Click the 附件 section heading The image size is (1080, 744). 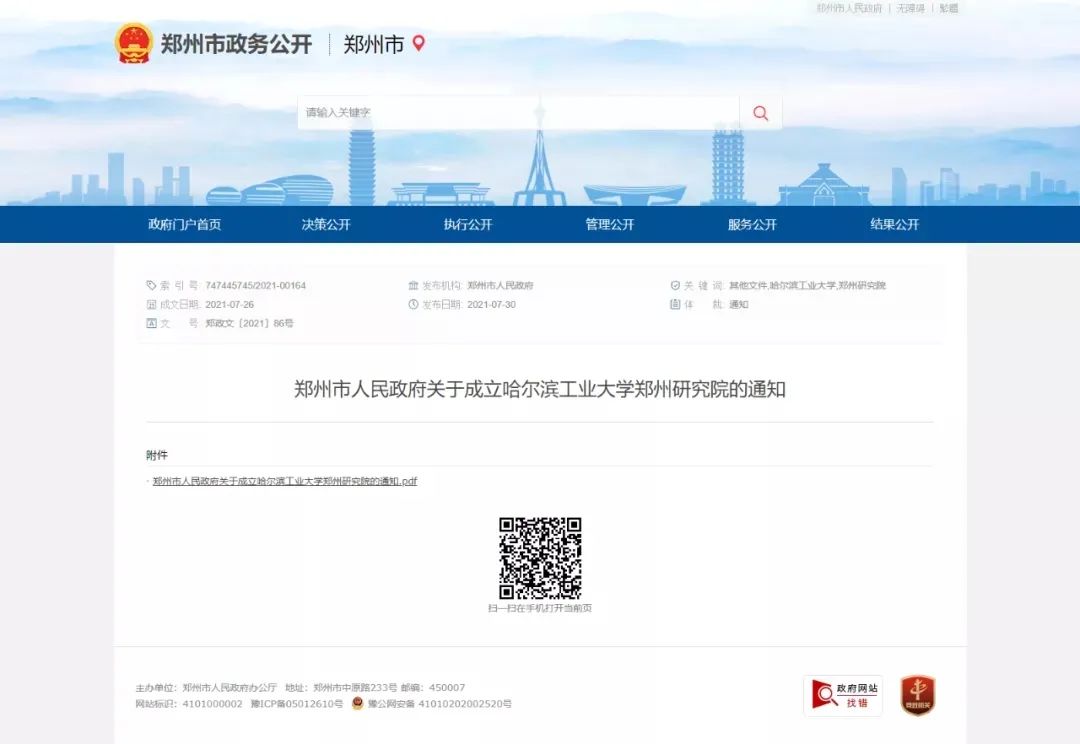click(x=156, y=455)
